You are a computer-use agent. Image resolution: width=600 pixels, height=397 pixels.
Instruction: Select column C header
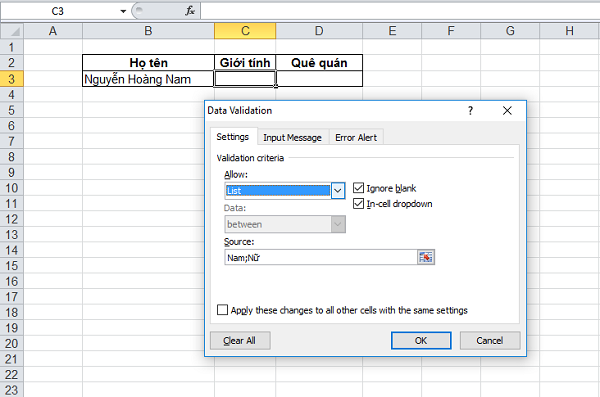point(245,31)
